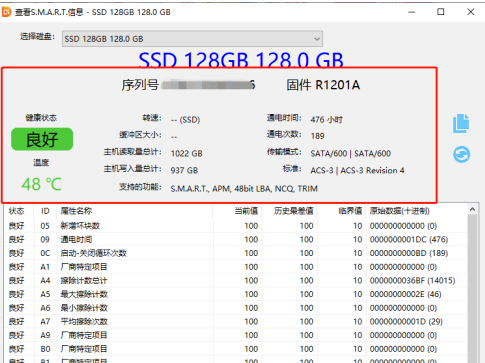
Task: Select the 新增坏块数 attribute row
Action: (235, 226)
